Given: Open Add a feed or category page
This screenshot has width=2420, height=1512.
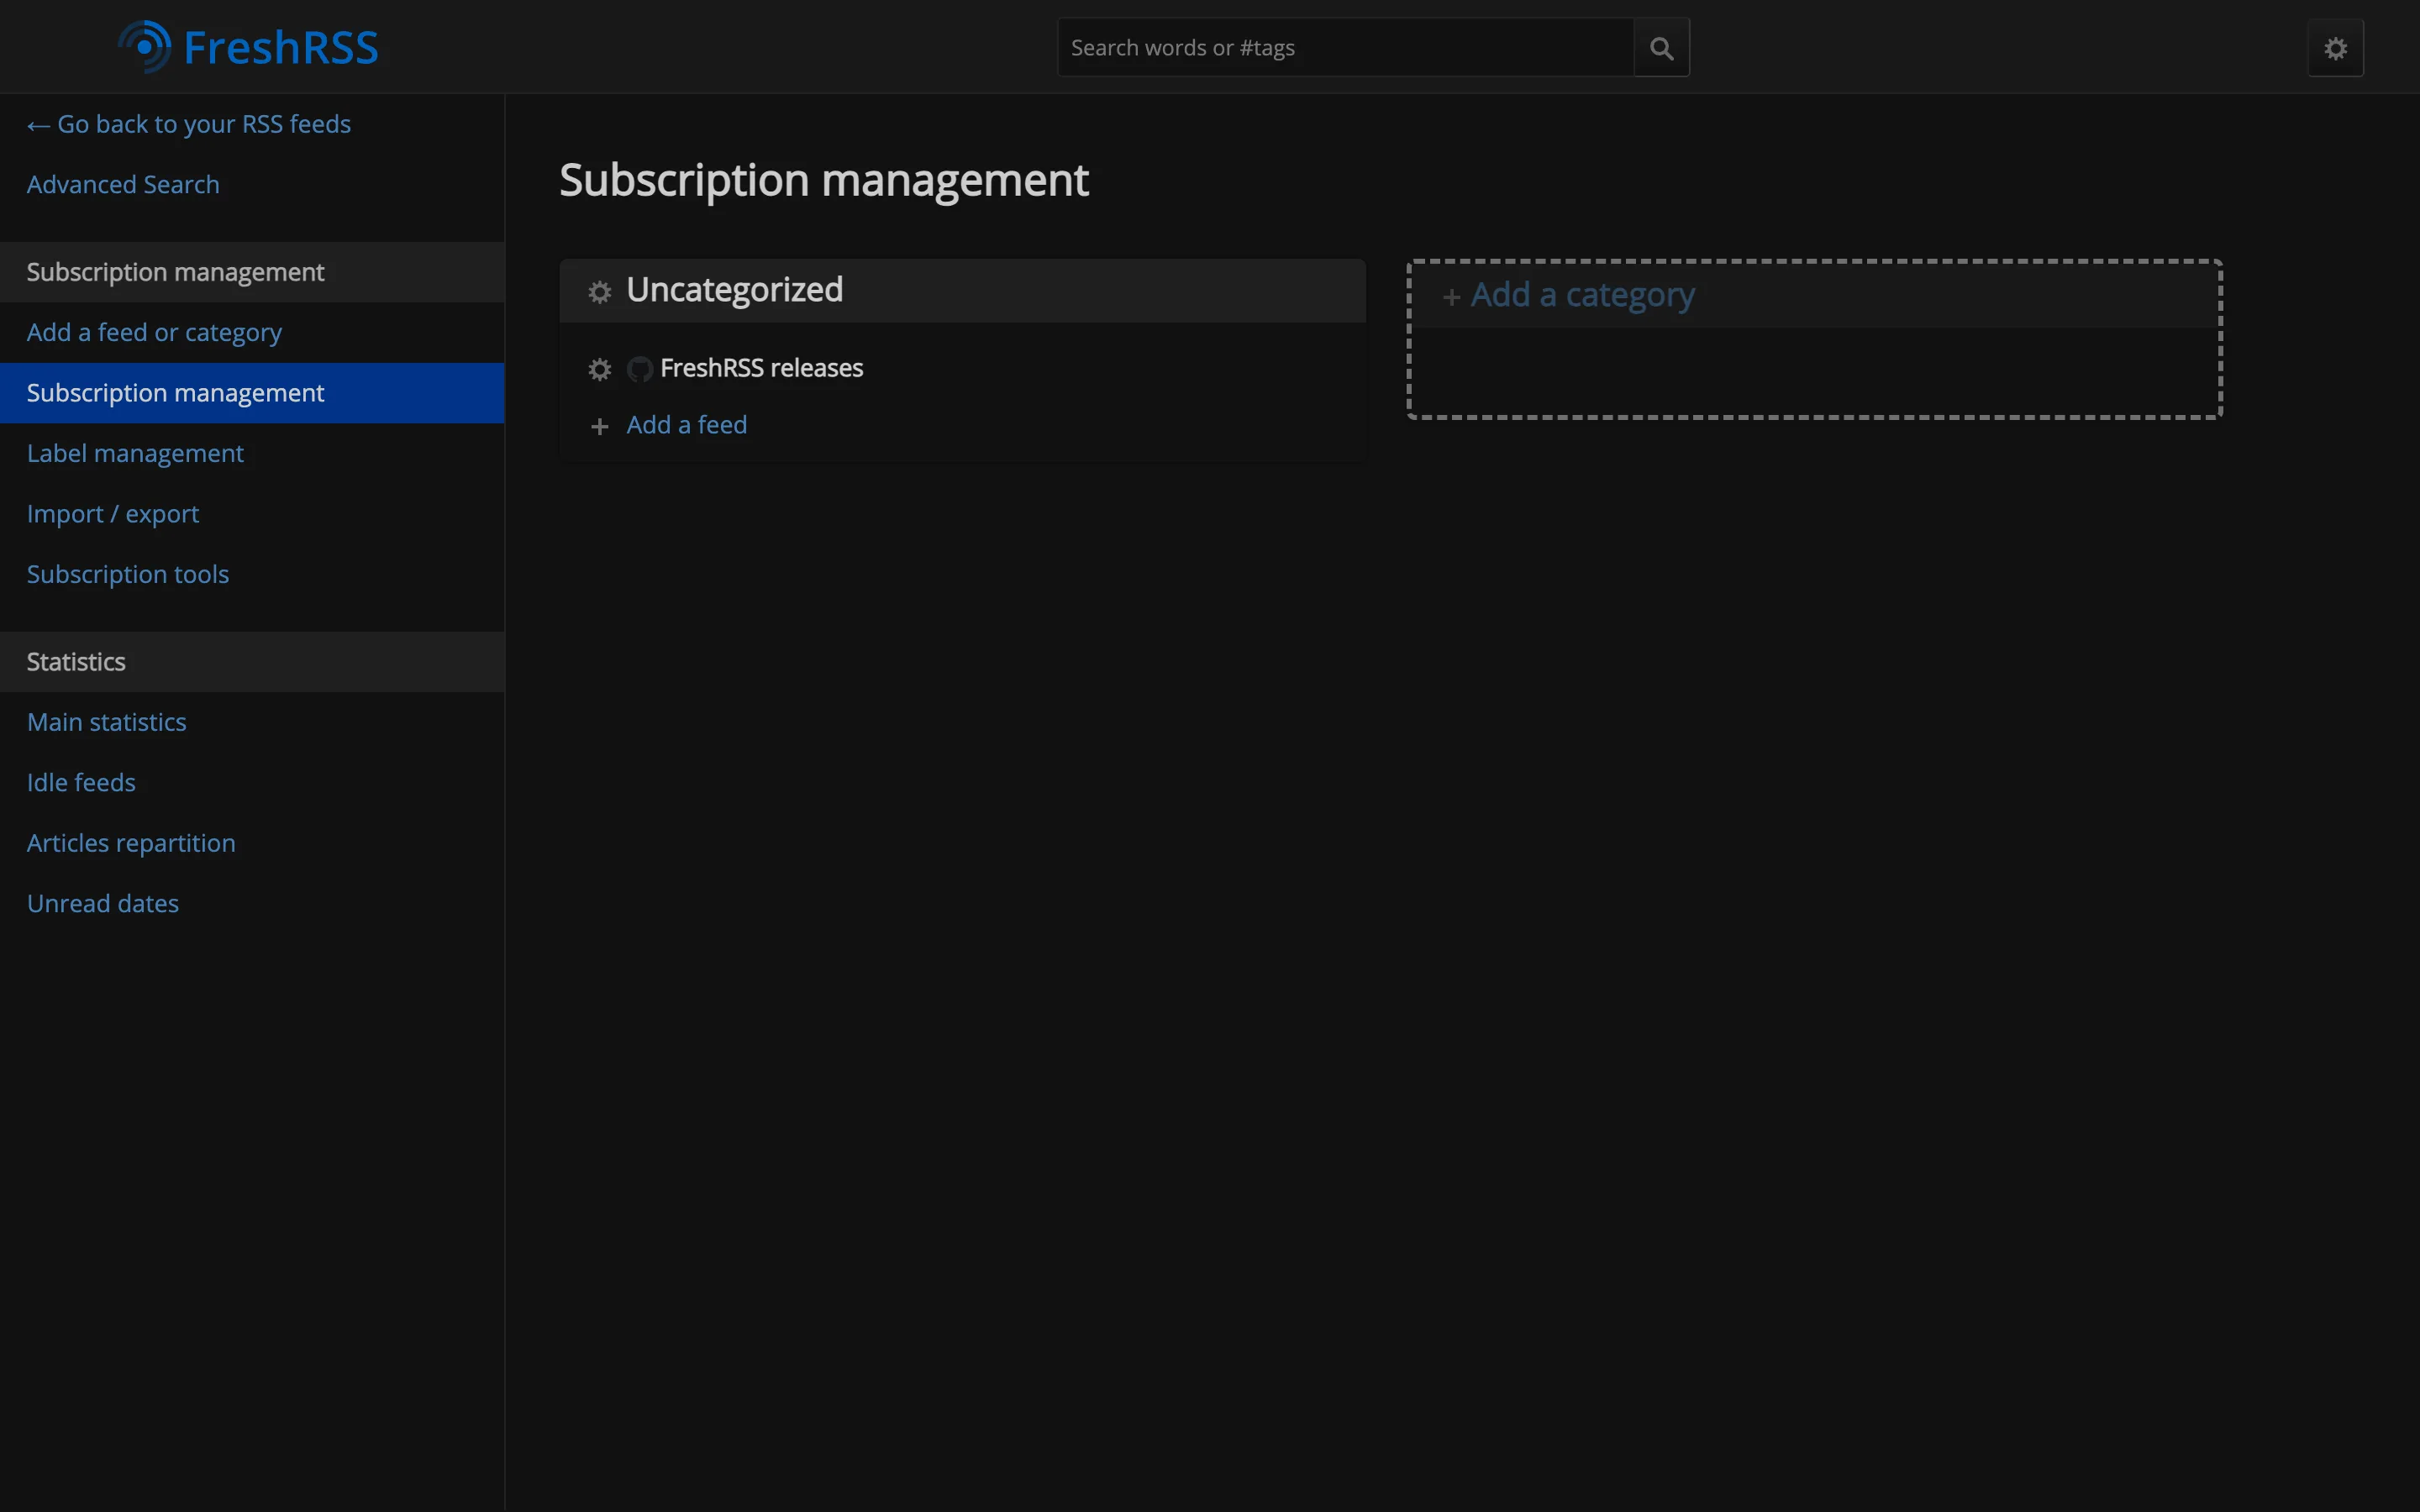Looking at the screenshot, I should coord(252,332).
